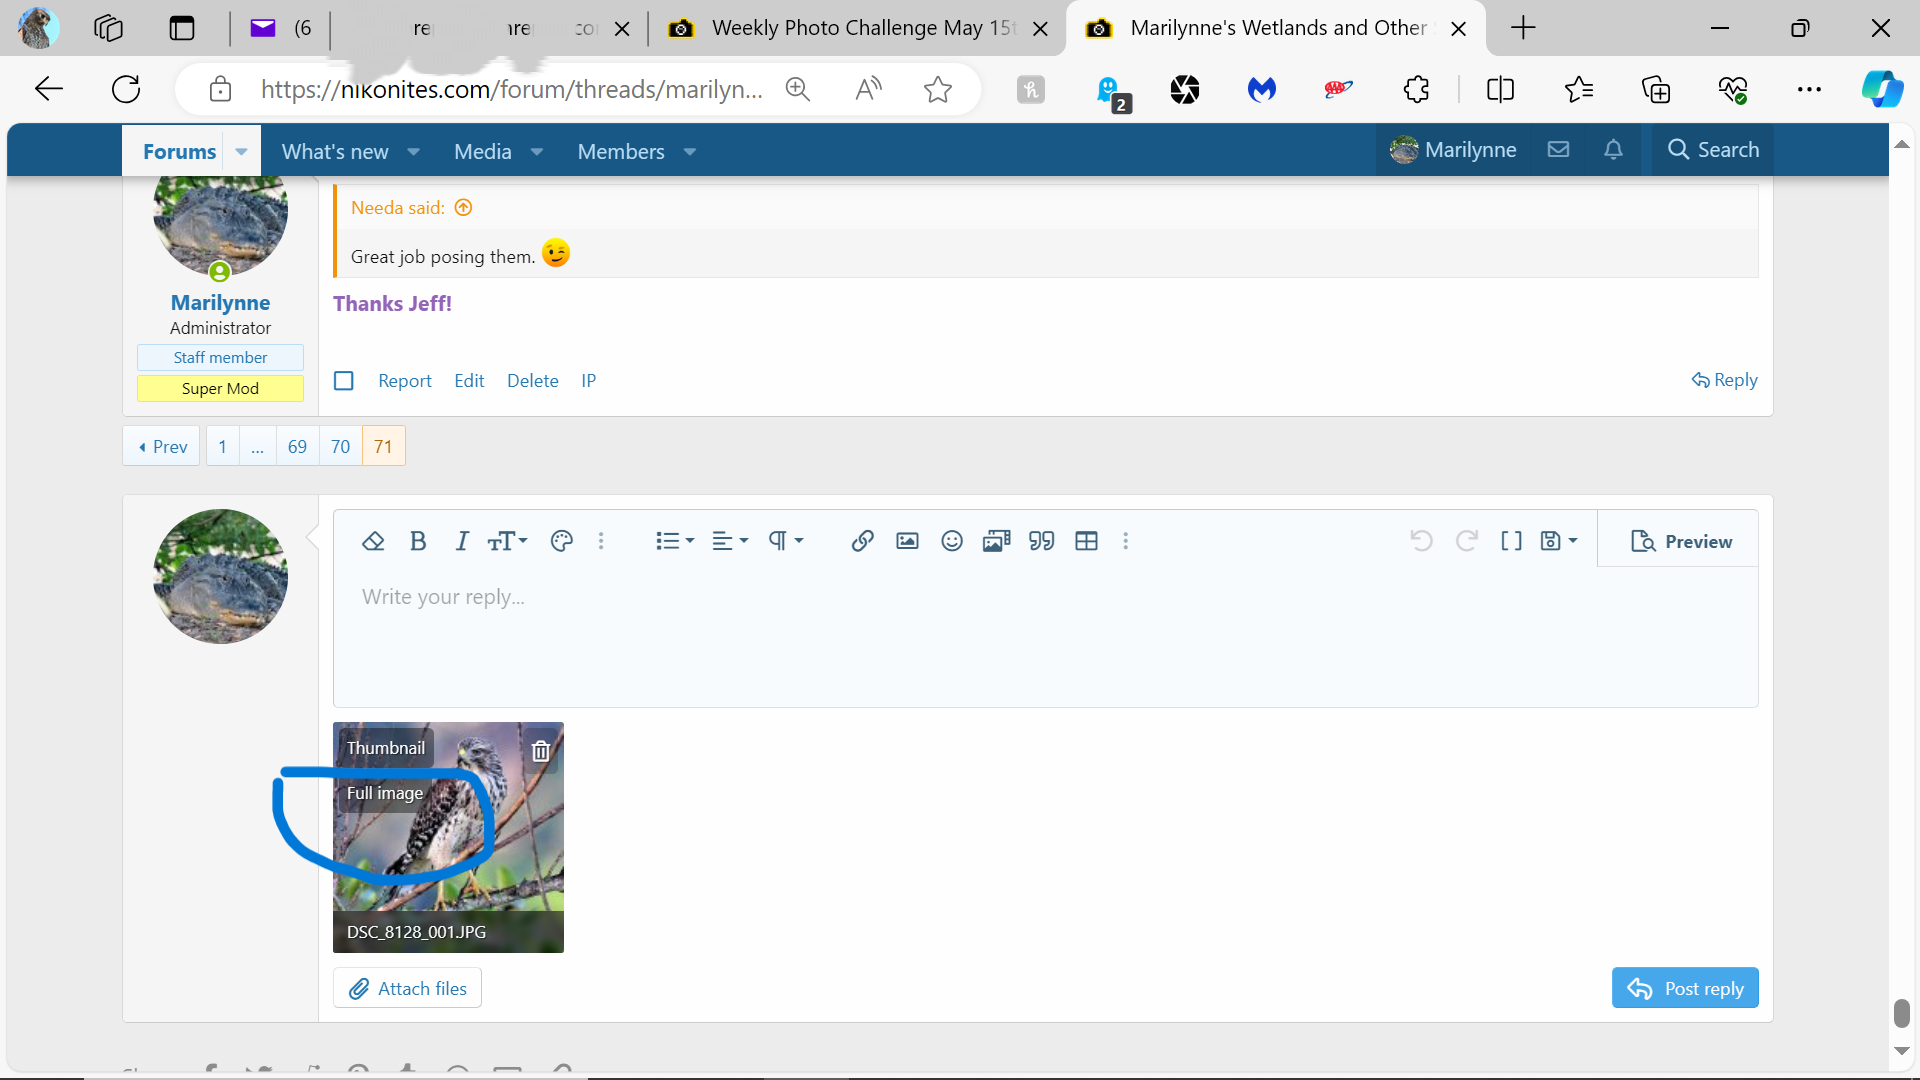Click the palette Text color icon
Viewport: 1920px width, 1080px height.
562,541
